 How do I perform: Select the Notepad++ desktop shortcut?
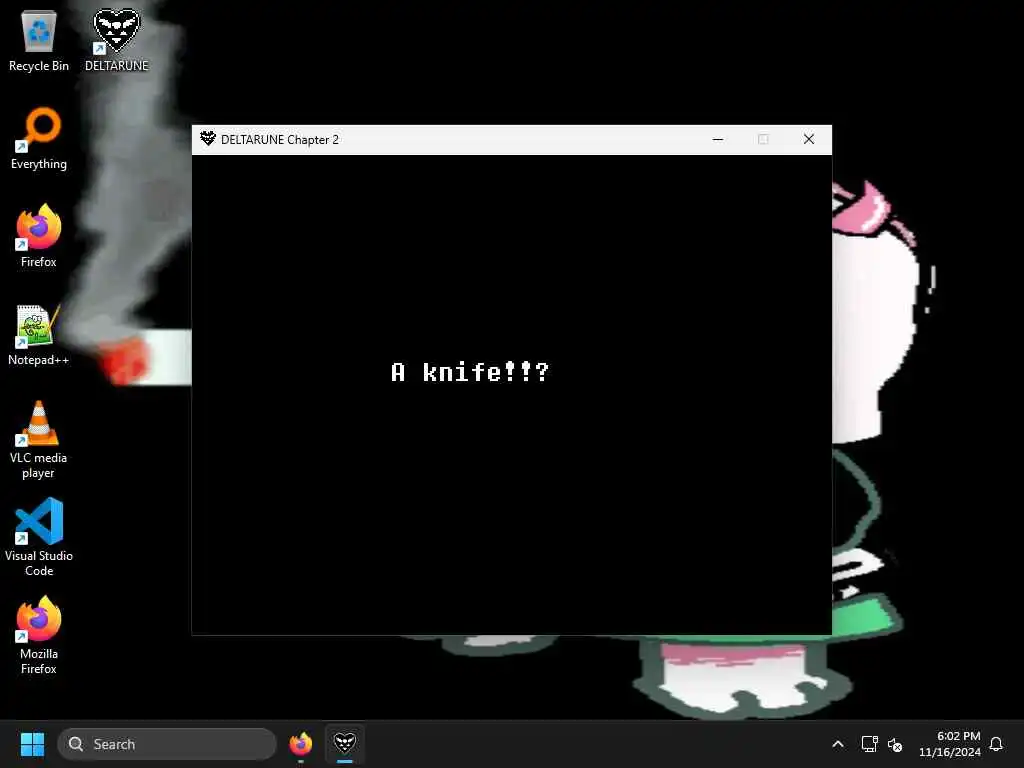pos(39,334)
